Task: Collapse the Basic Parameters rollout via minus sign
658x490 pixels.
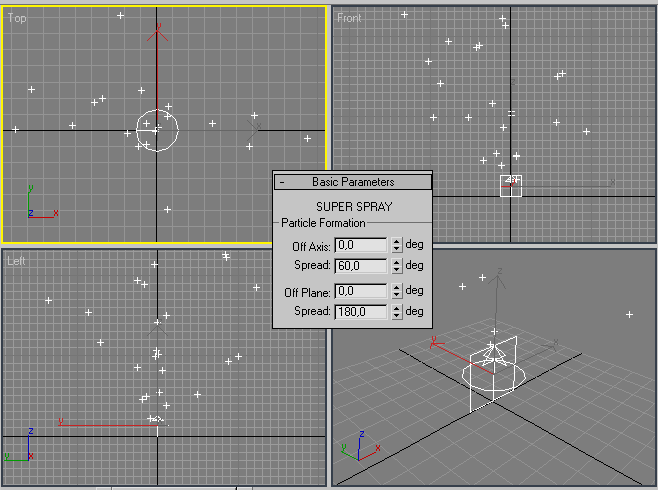Action: pyautogui.click(x=283, y=182)
